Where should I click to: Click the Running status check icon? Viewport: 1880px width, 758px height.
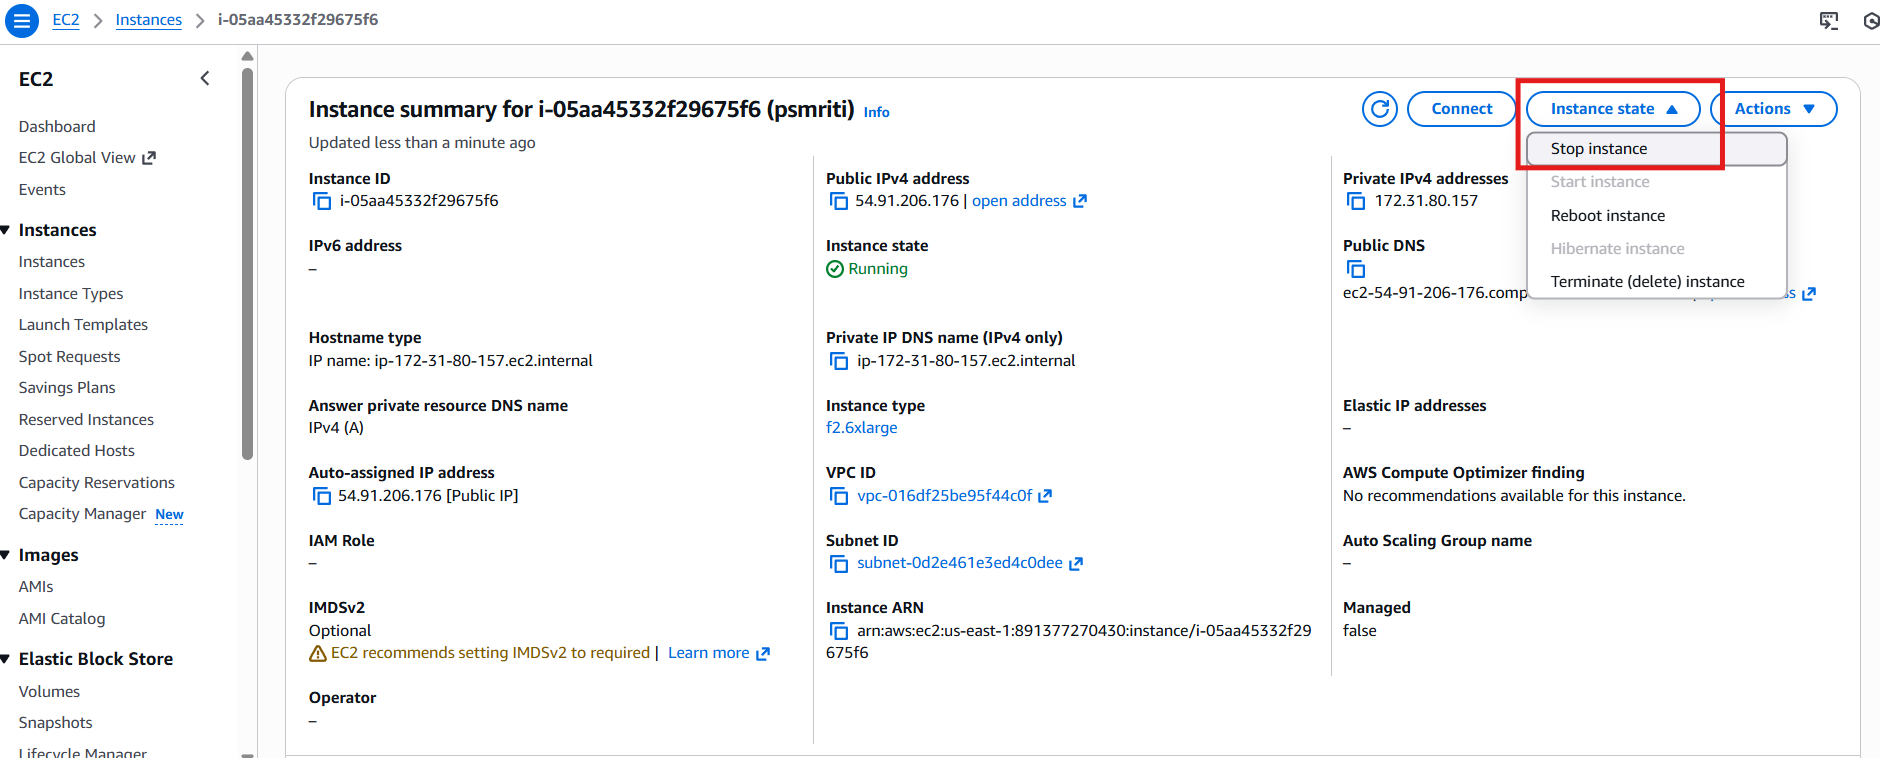point(835,269)
